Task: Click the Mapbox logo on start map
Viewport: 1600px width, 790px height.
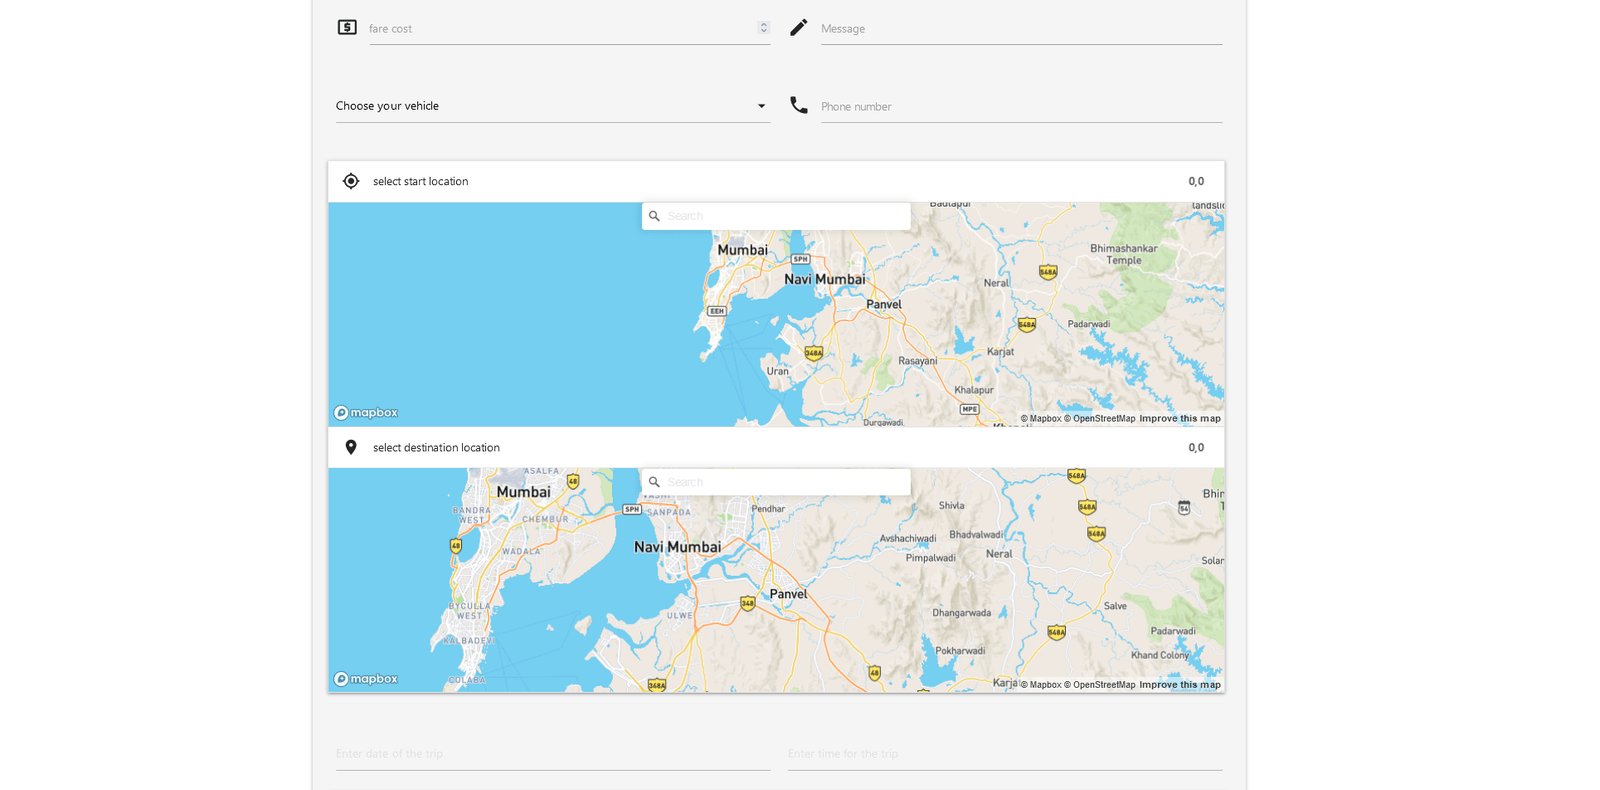Action: click(x=366, y=413)
